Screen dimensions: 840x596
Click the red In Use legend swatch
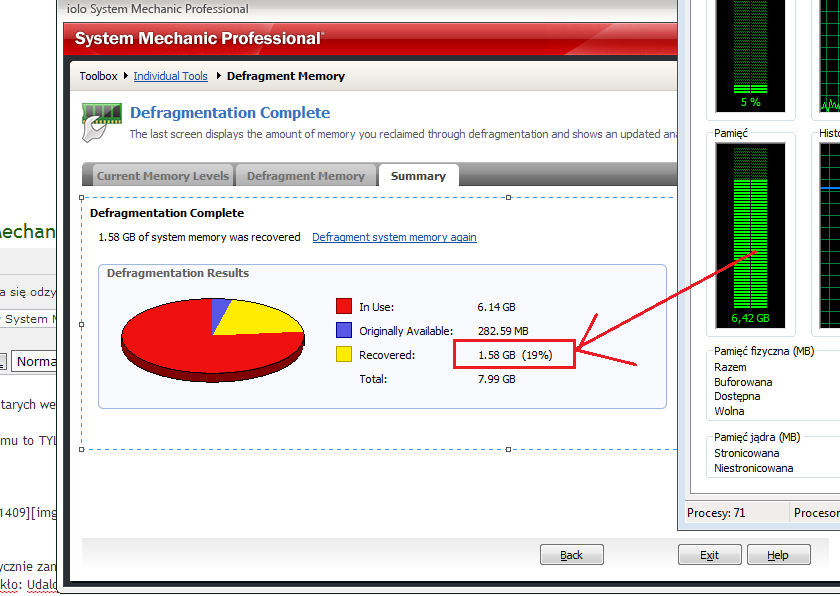coord(344,307)
